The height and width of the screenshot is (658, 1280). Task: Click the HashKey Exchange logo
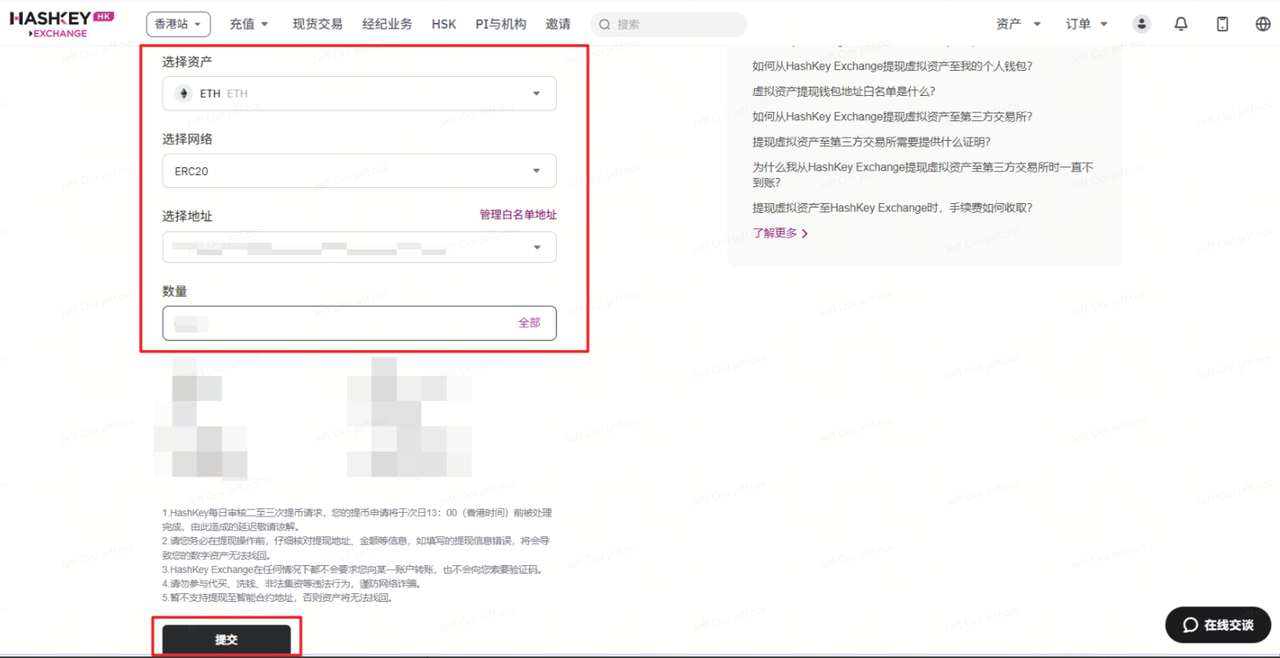[61, 24]
